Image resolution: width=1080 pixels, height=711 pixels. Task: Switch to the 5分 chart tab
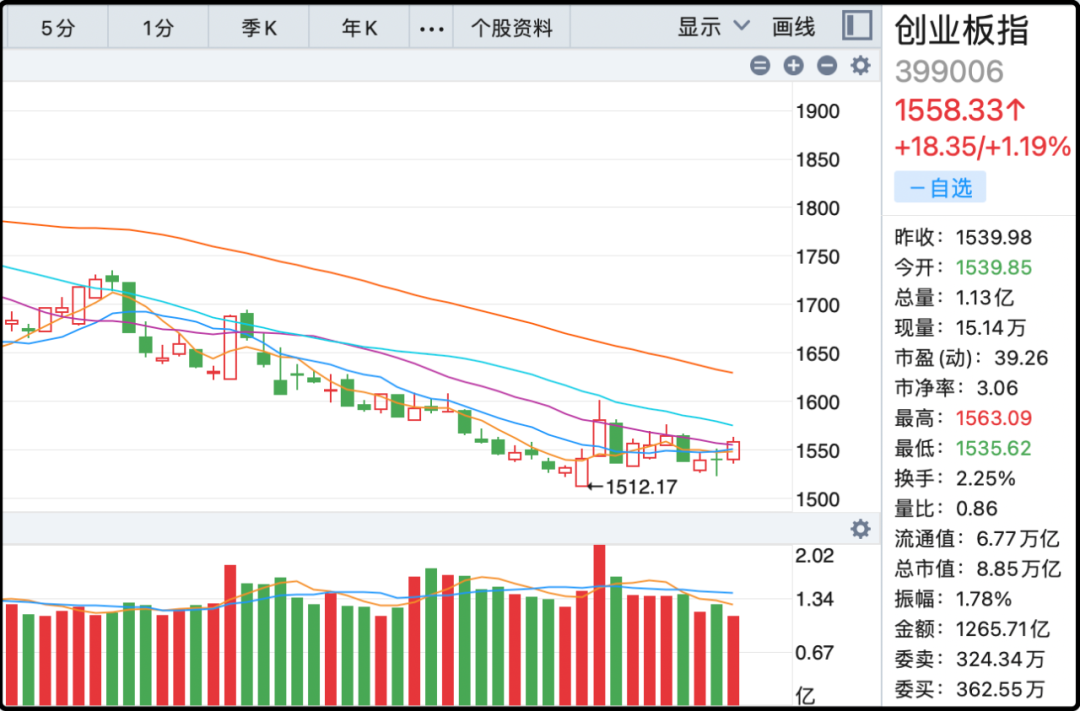tap(57, 28)
